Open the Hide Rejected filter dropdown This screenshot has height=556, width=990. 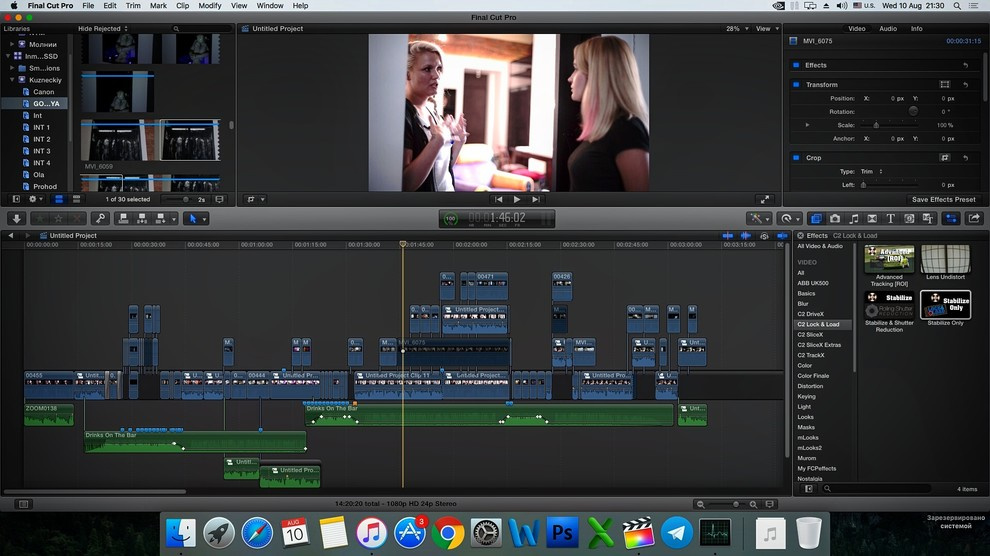coord(101,29)
